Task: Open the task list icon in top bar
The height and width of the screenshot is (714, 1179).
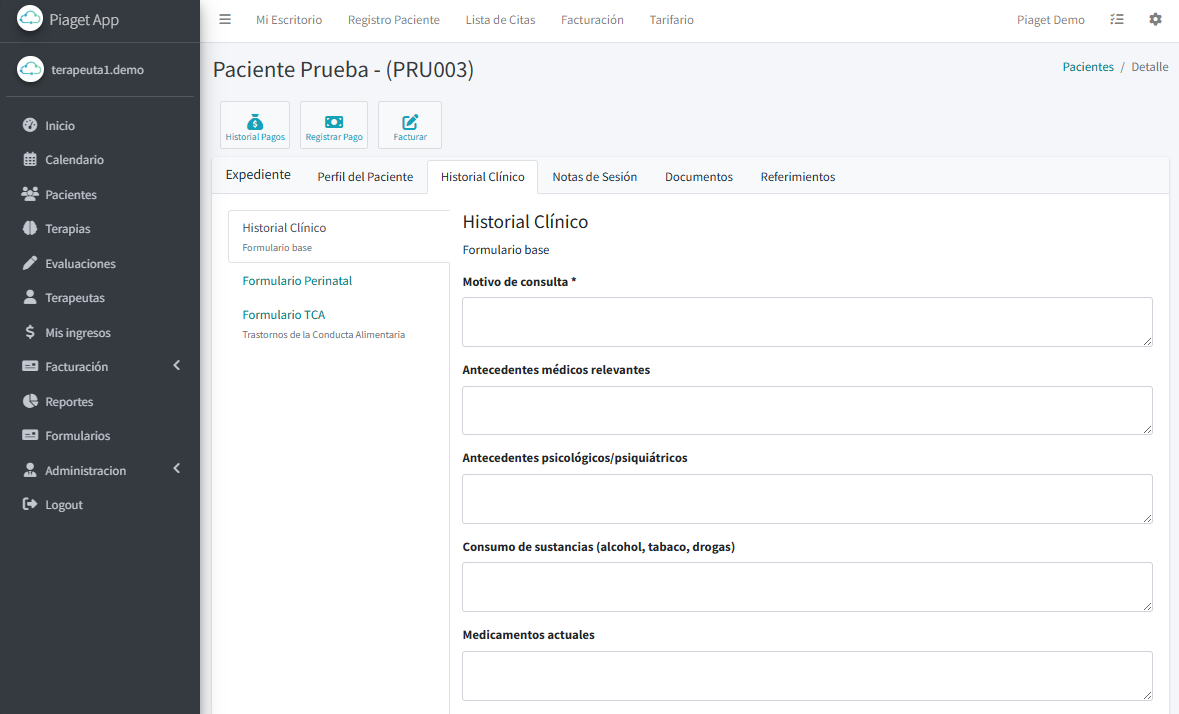Action: tap(1117, 20)
